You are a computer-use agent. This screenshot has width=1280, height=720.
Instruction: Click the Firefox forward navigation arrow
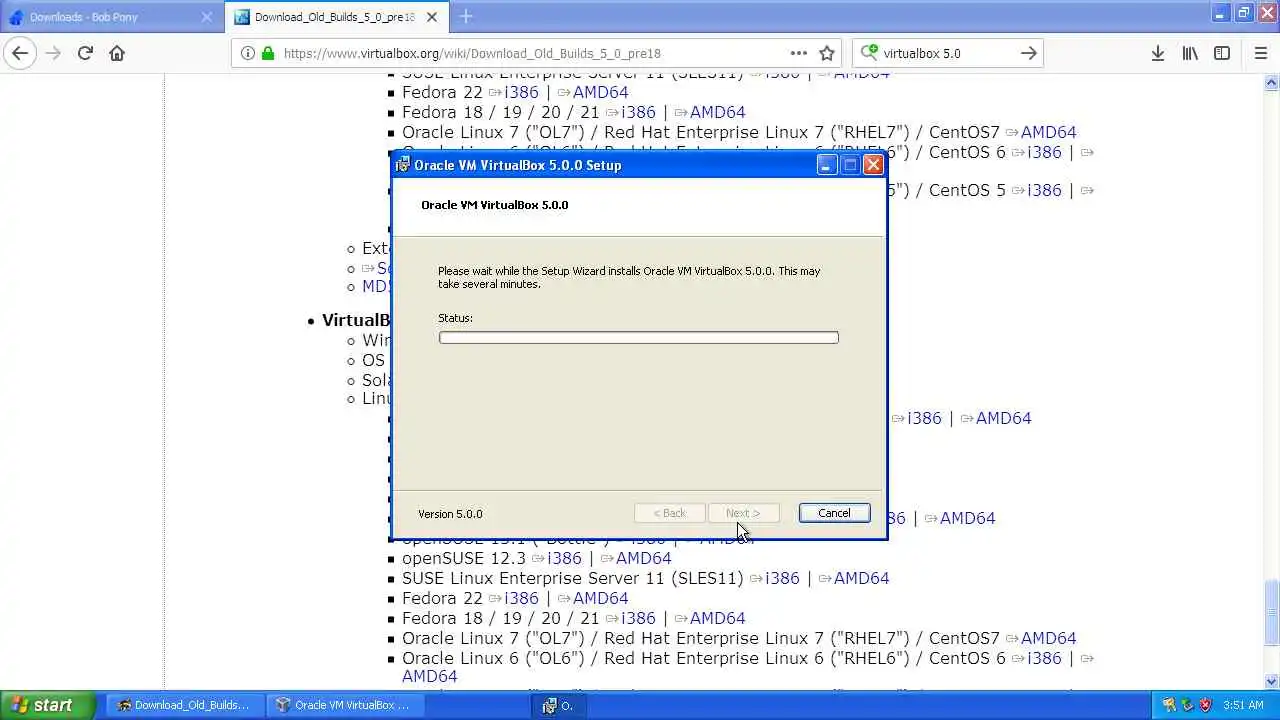(x=53, y=53)
